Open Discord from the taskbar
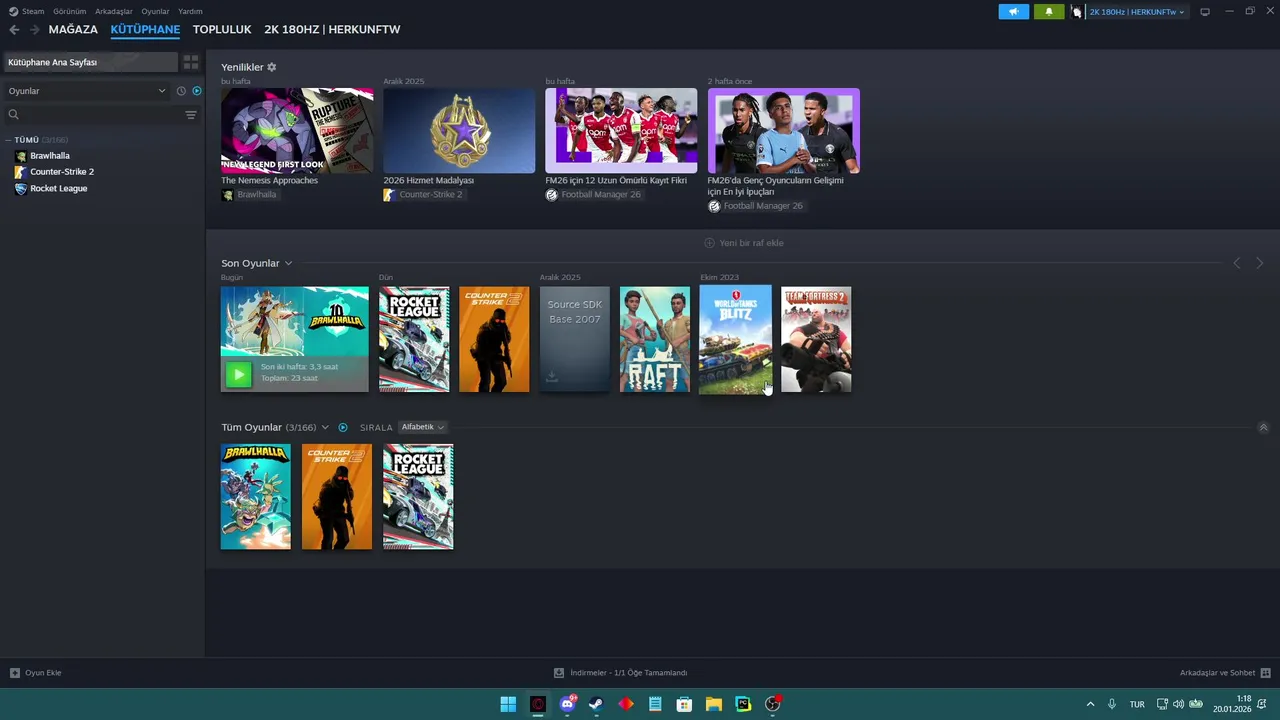 pos(567,704)
